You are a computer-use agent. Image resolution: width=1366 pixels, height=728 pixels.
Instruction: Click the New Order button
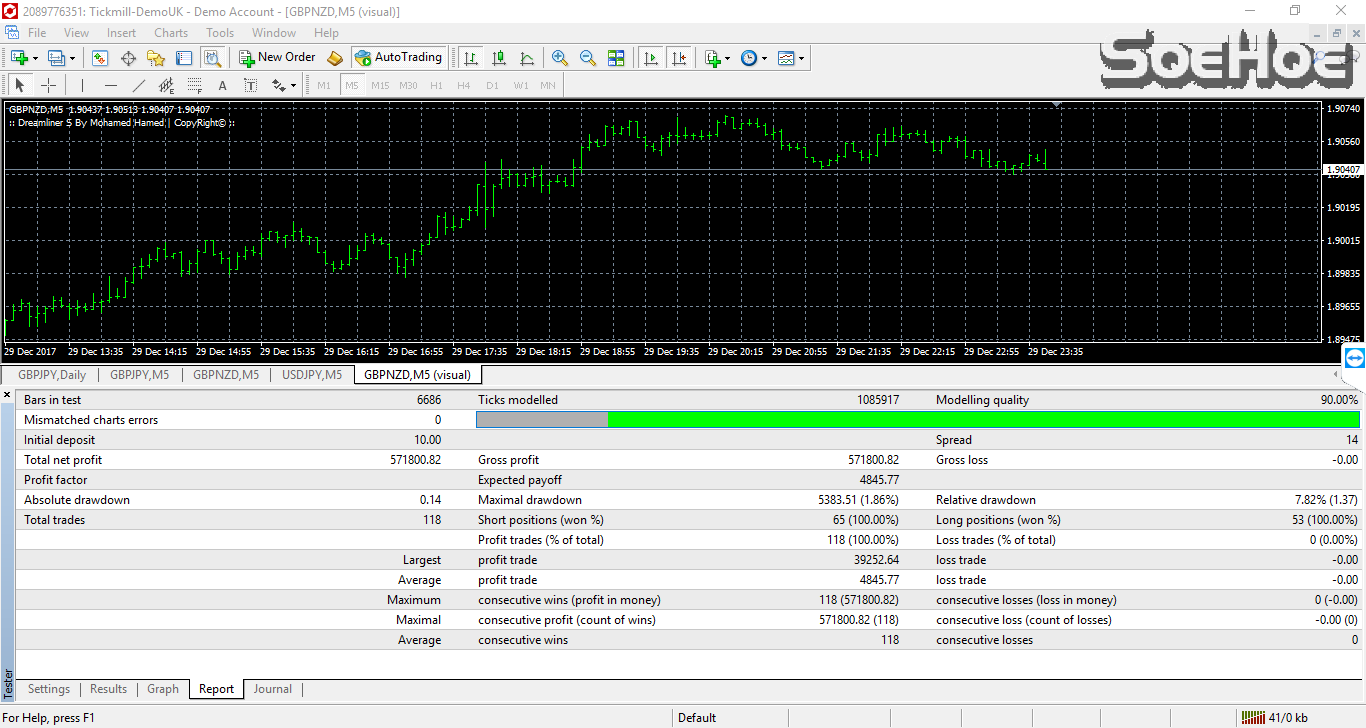pos(278,58)
